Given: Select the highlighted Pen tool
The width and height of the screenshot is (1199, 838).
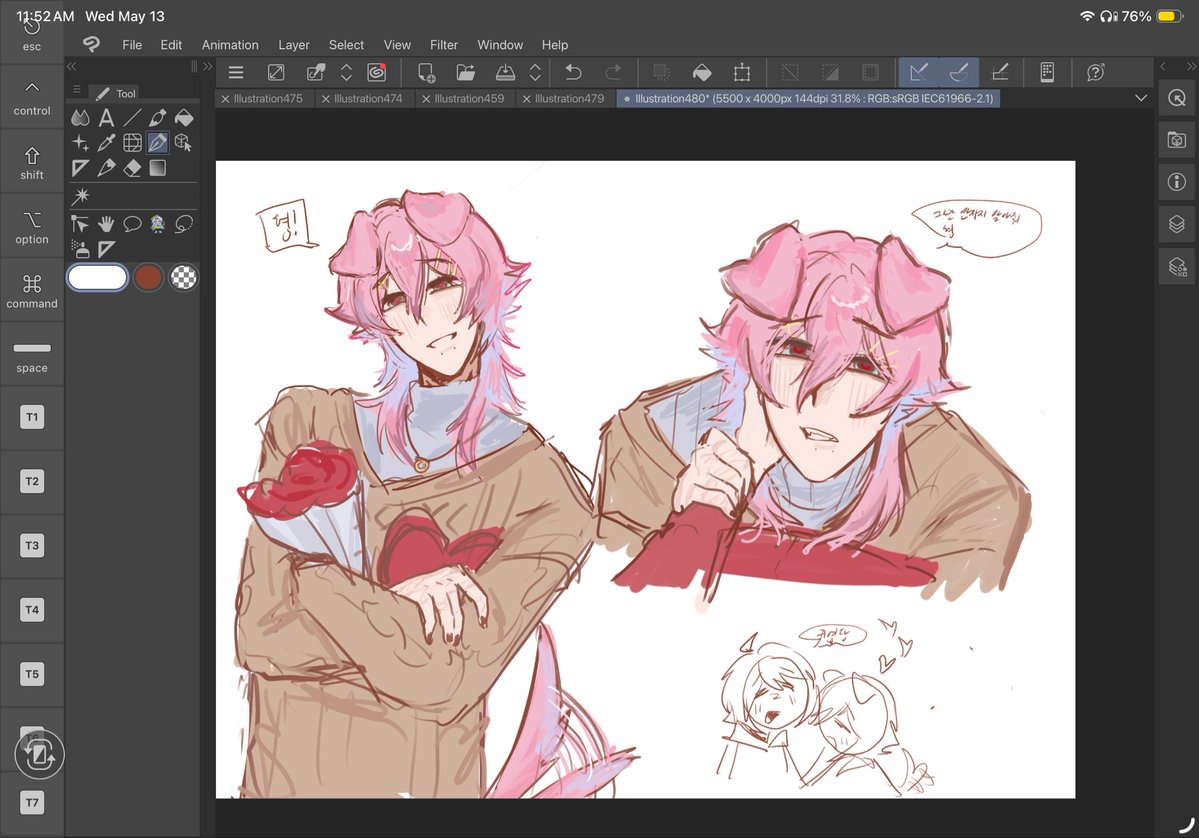Looking at the screenshot, I should (158, 143).
